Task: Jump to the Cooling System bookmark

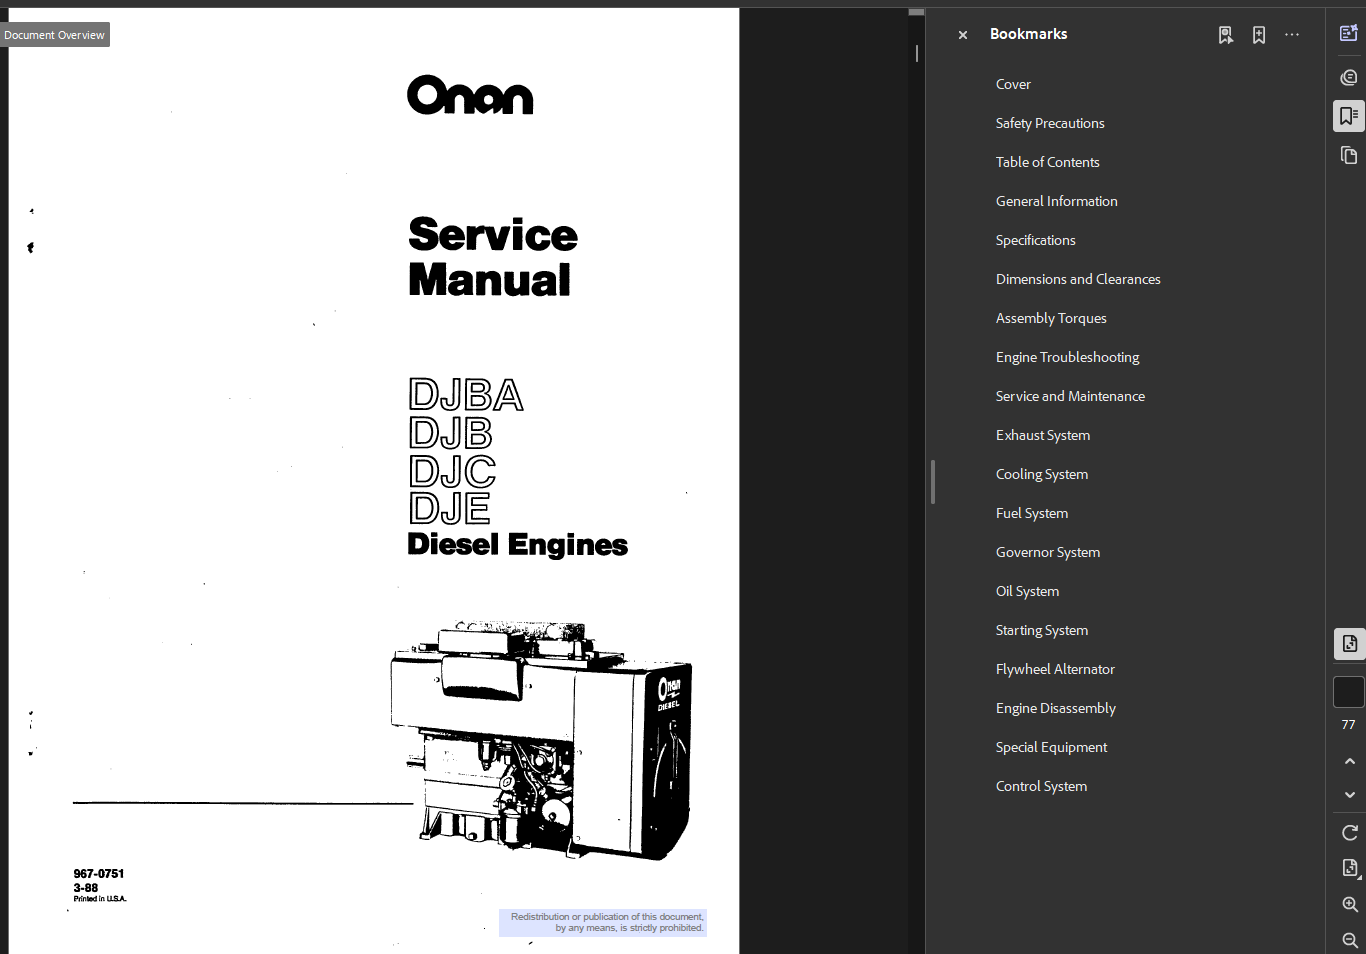Action: pos(1041,474)
